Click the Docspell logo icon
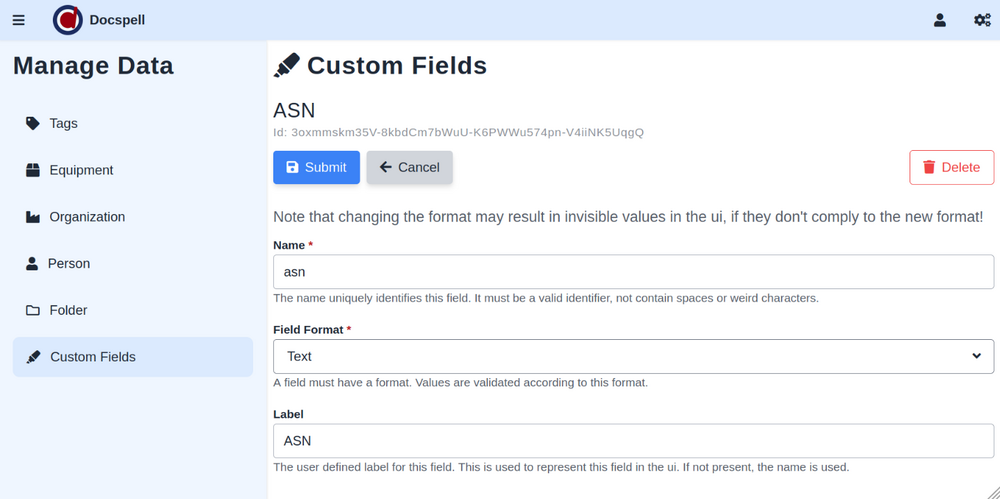 click(x=68, y=20)
